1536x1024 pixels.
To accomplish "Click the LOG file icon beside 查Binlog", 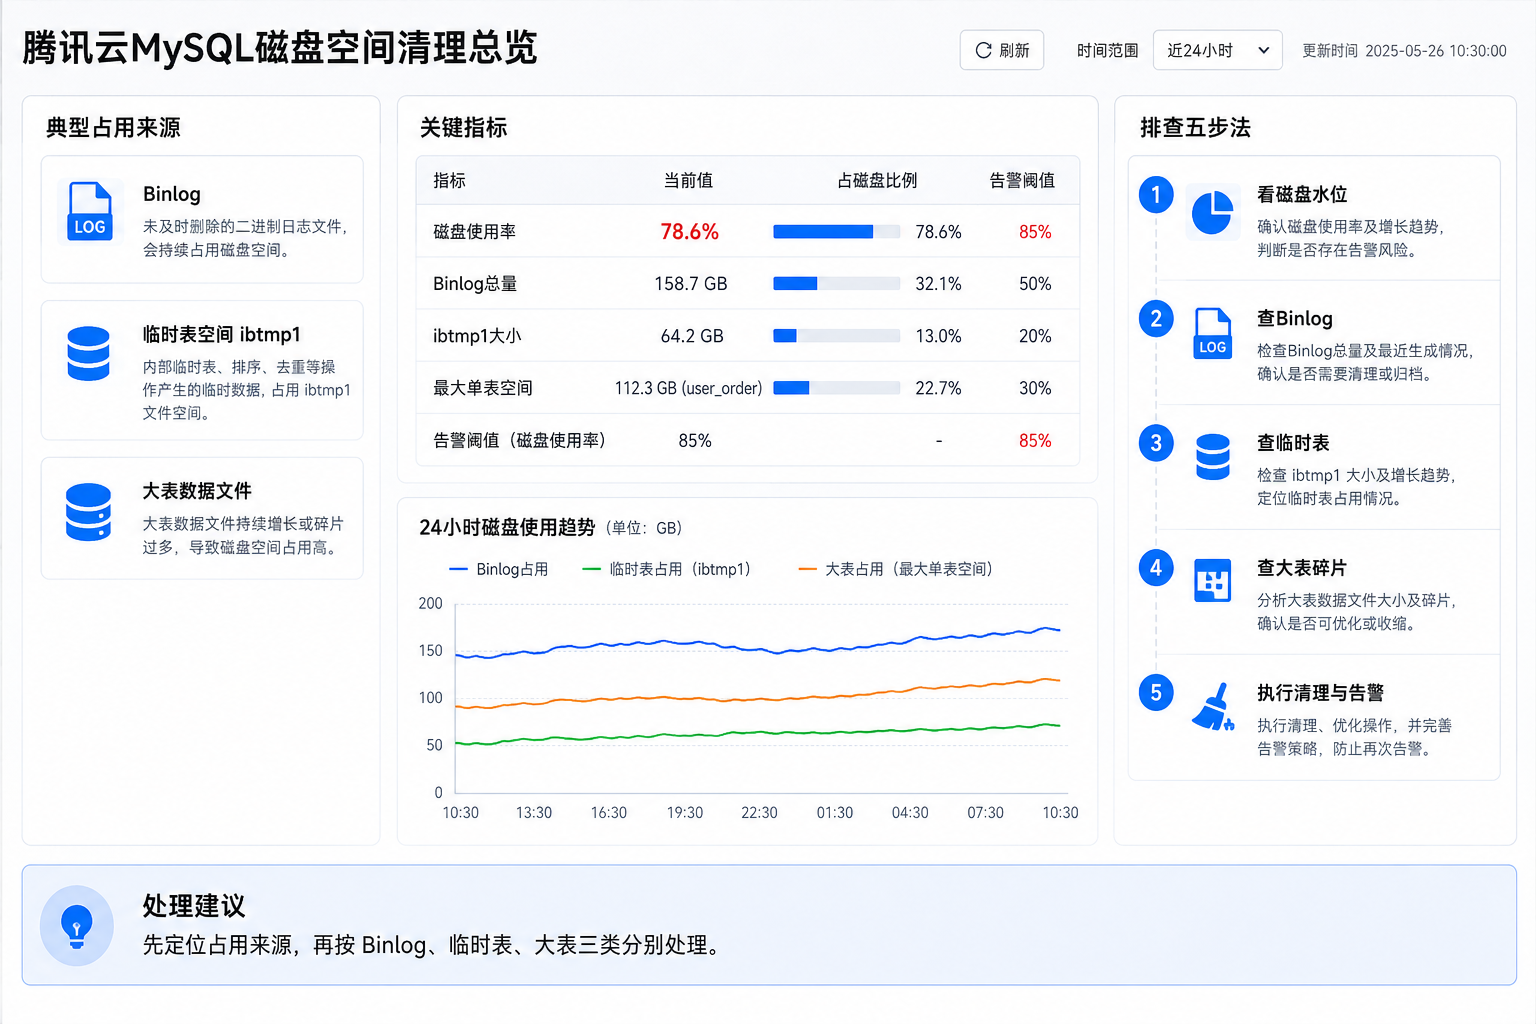I will tap(1213, 333).
